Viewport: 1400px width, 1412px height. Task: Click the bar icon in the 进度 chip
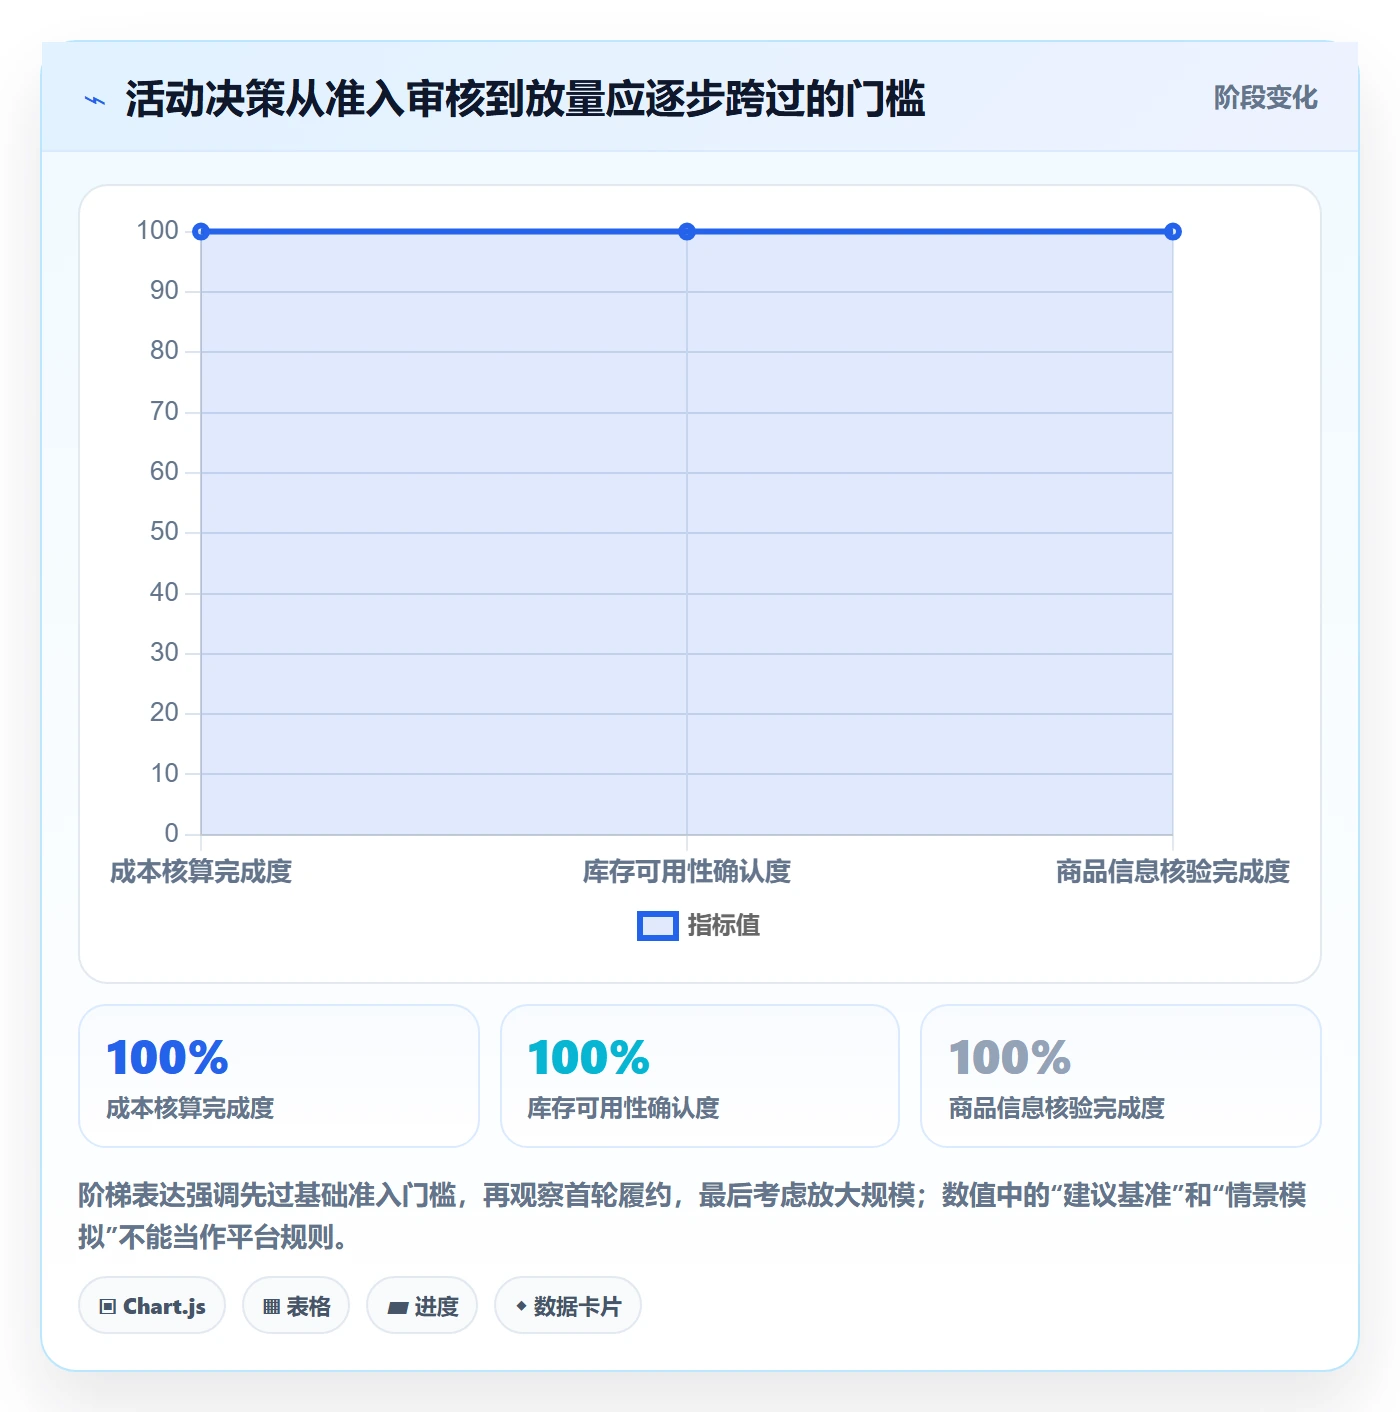(x=398, y=1307)
